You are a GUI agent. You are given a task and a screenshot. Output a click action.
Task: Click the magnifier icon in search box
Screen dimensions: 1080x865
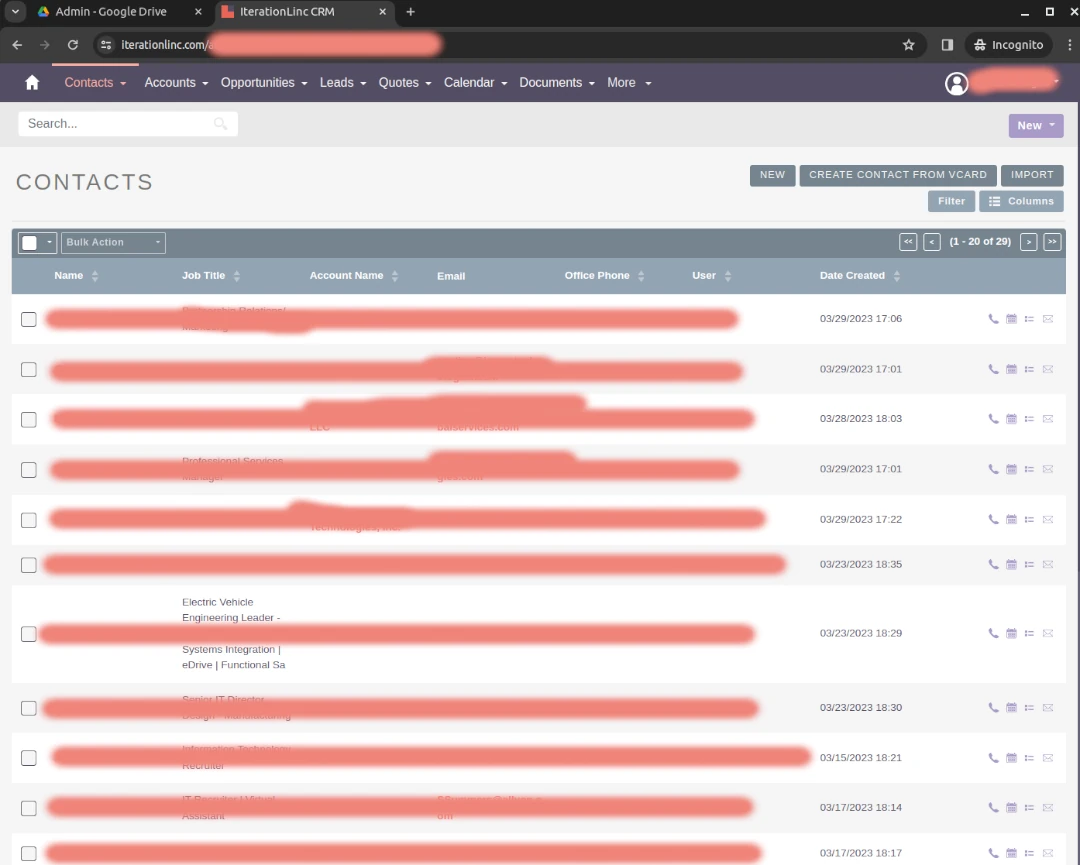[220, 124]
